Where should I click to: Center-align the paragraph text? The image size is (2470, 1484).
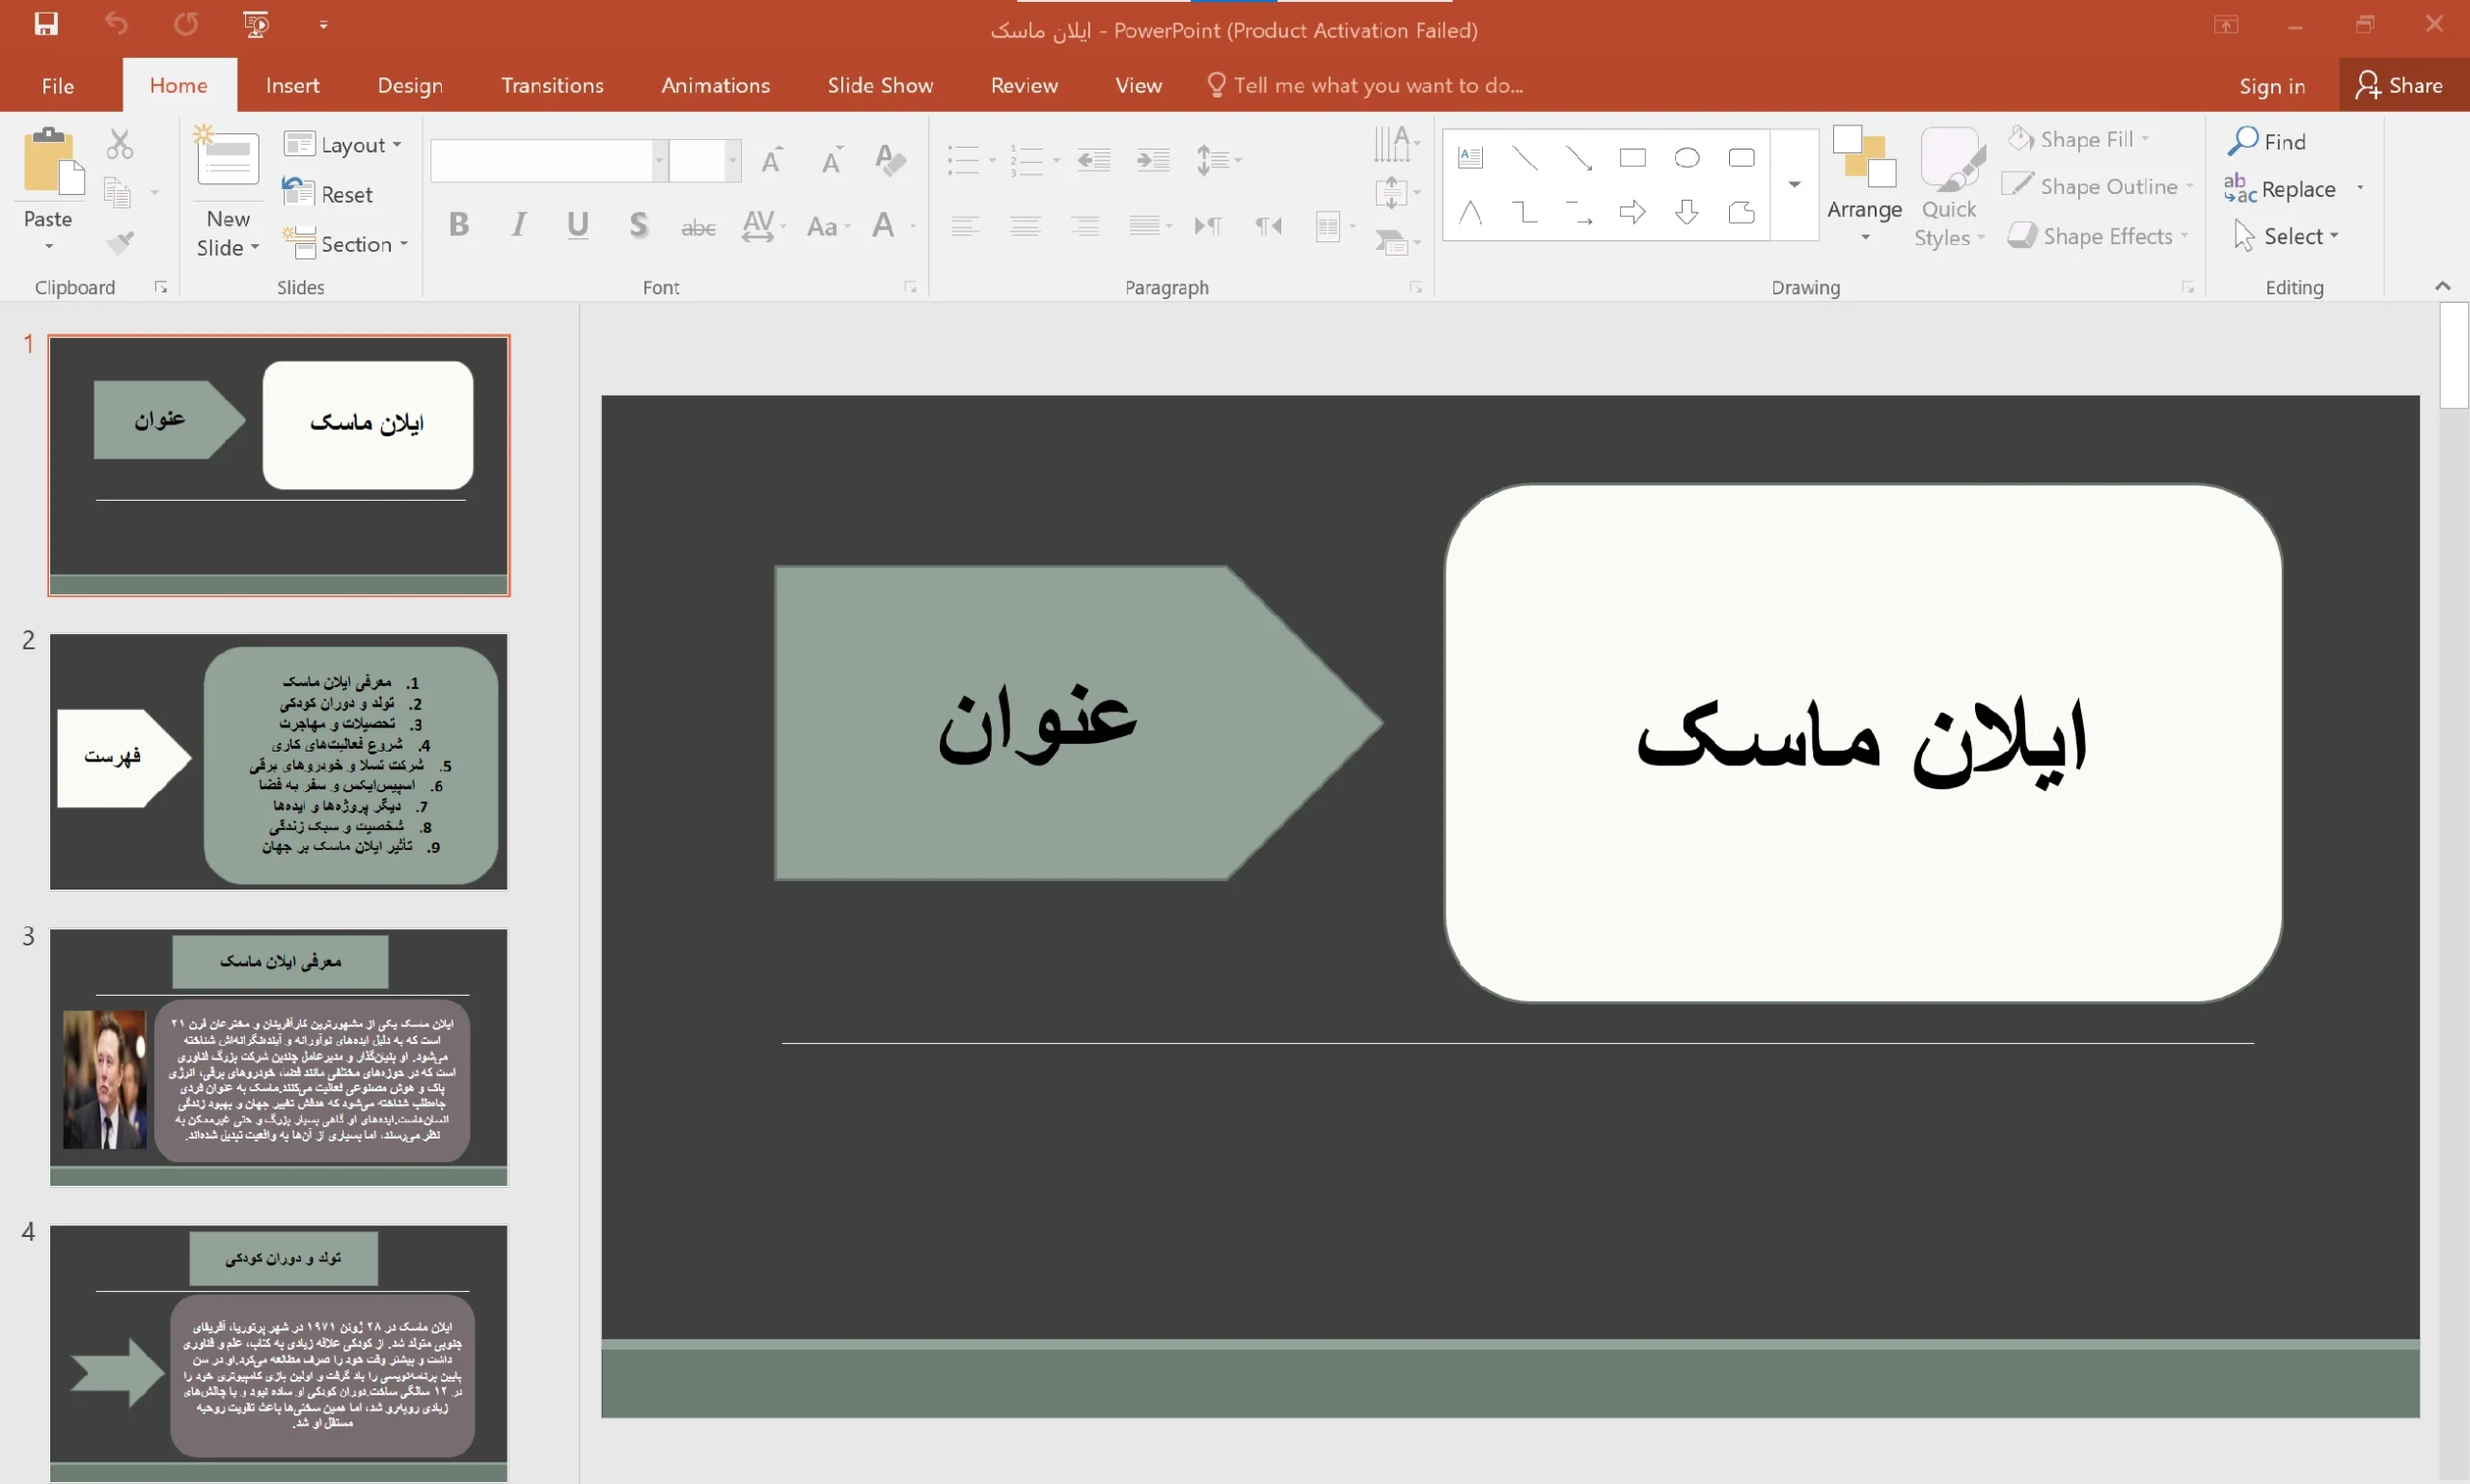click(1025, 226)
